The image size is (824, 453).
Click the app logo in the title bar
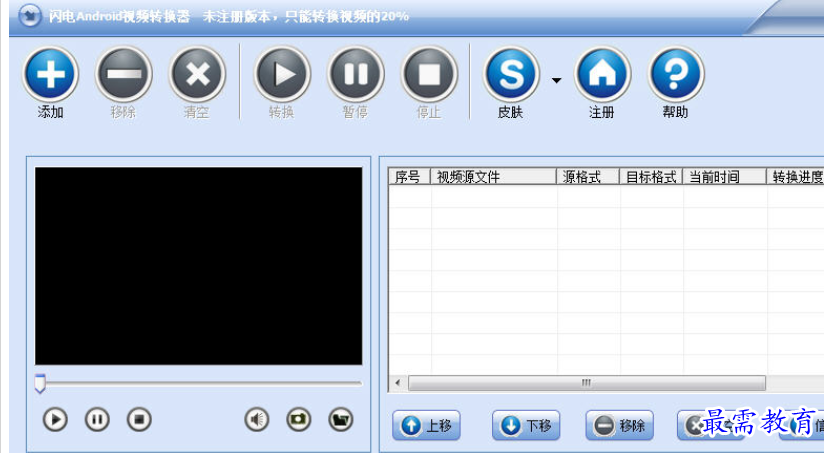pyautogui.click(x=30, y=16)
